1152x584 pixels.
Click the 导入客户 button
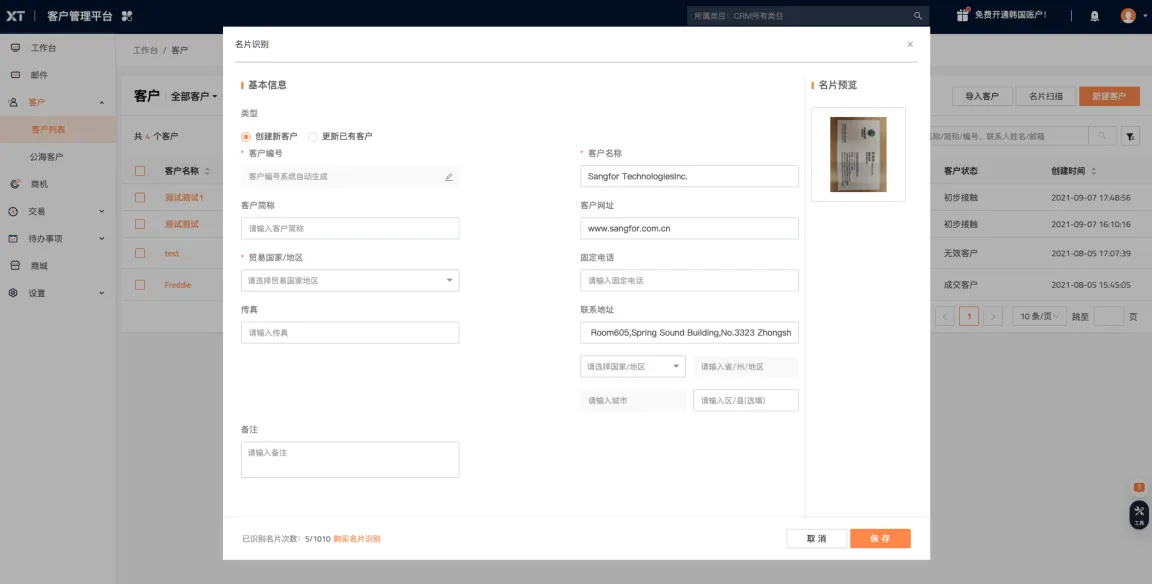click(982, 96)
